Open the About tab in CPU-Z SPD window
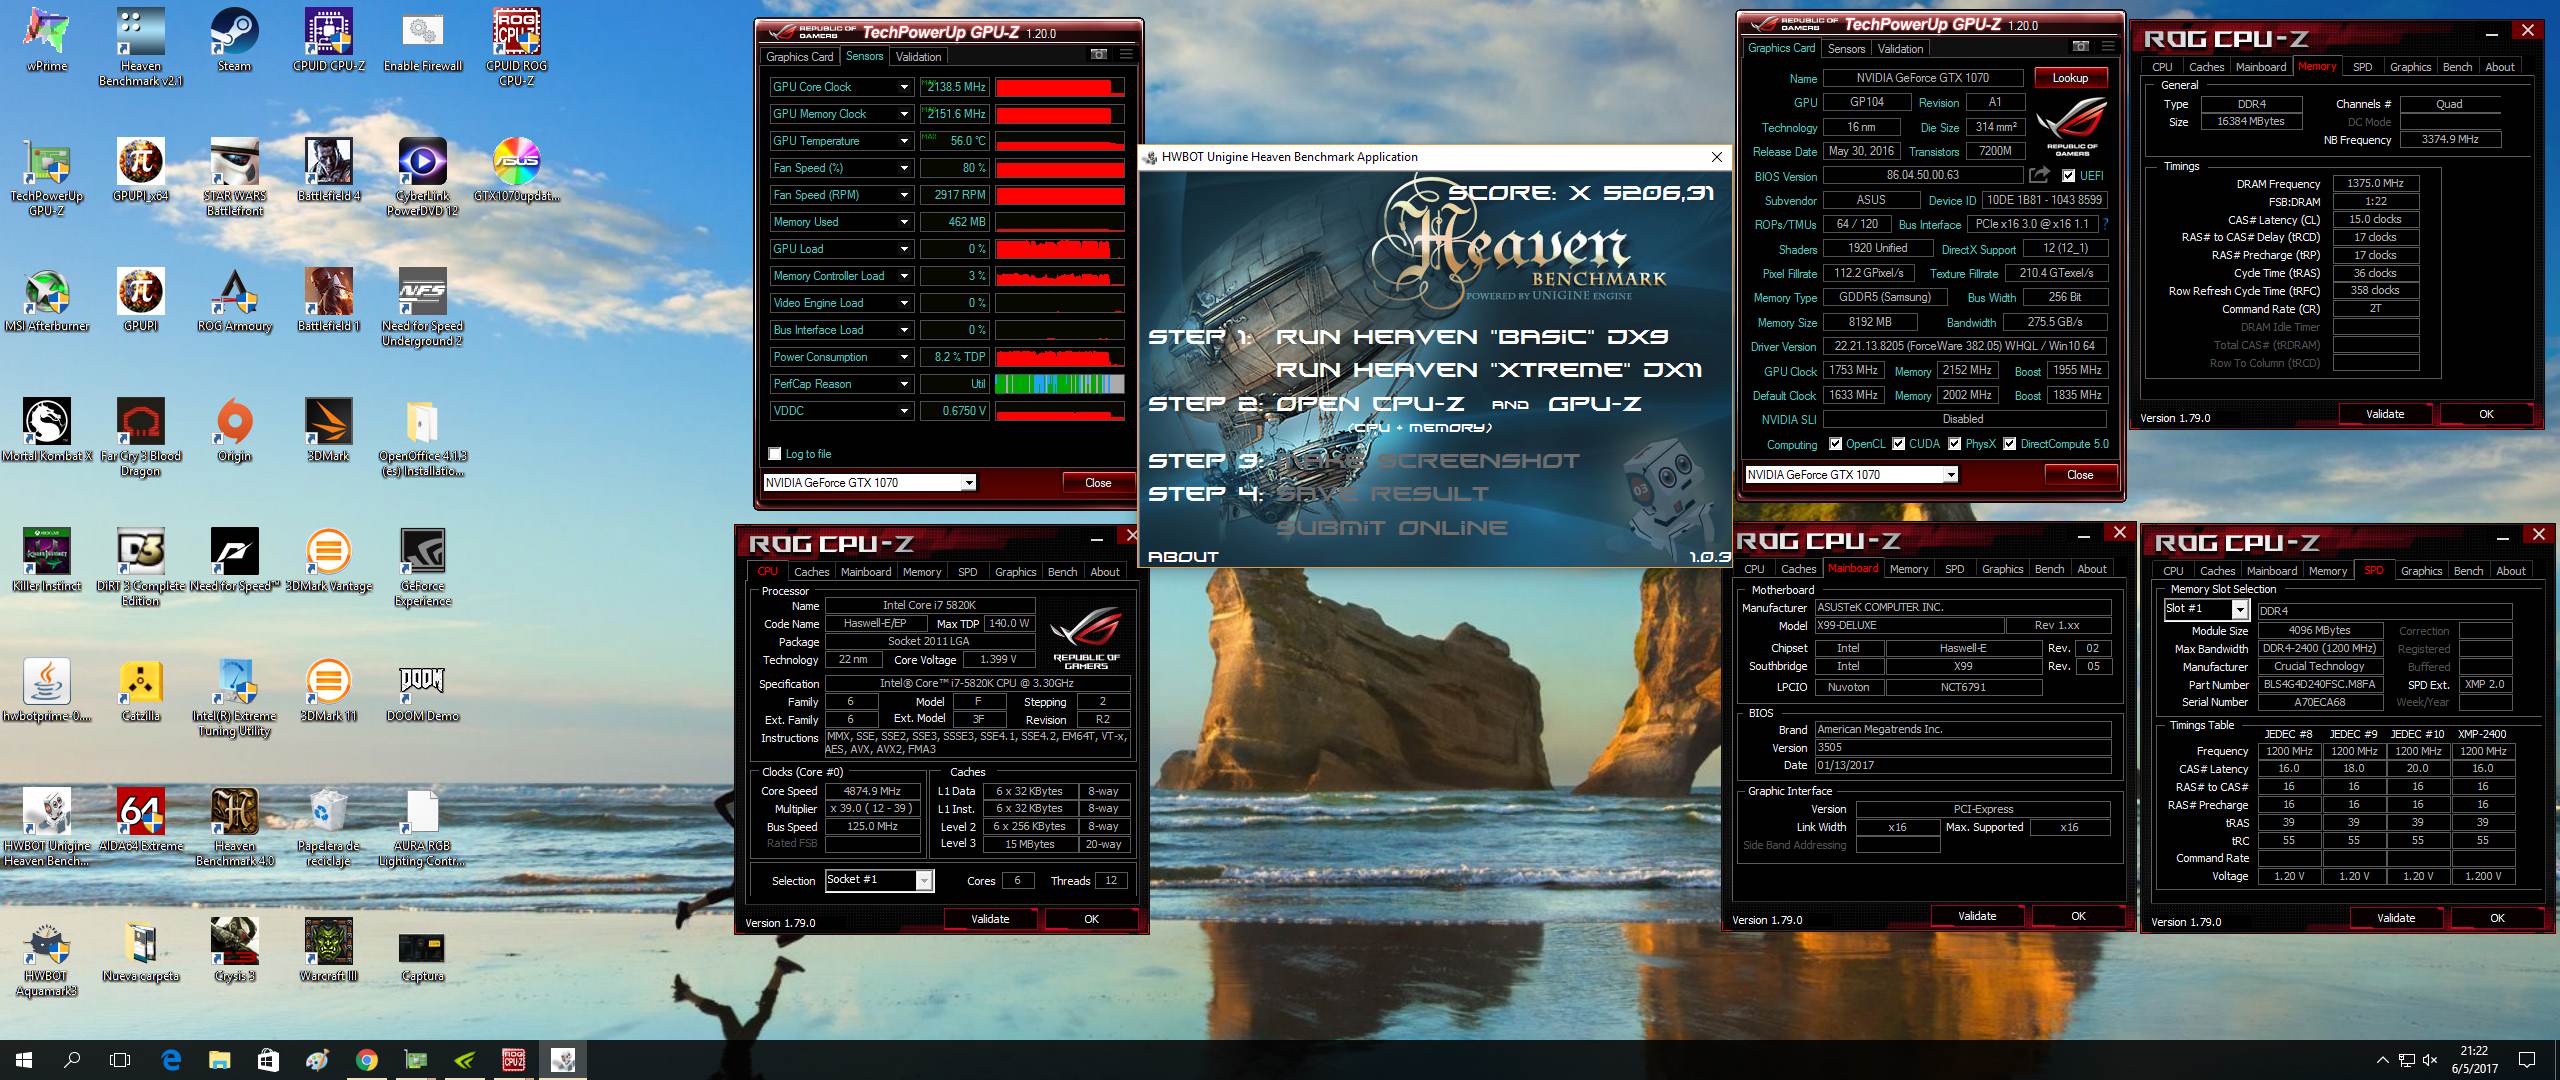The image size is (2560, 1080). click(2510, 571)
